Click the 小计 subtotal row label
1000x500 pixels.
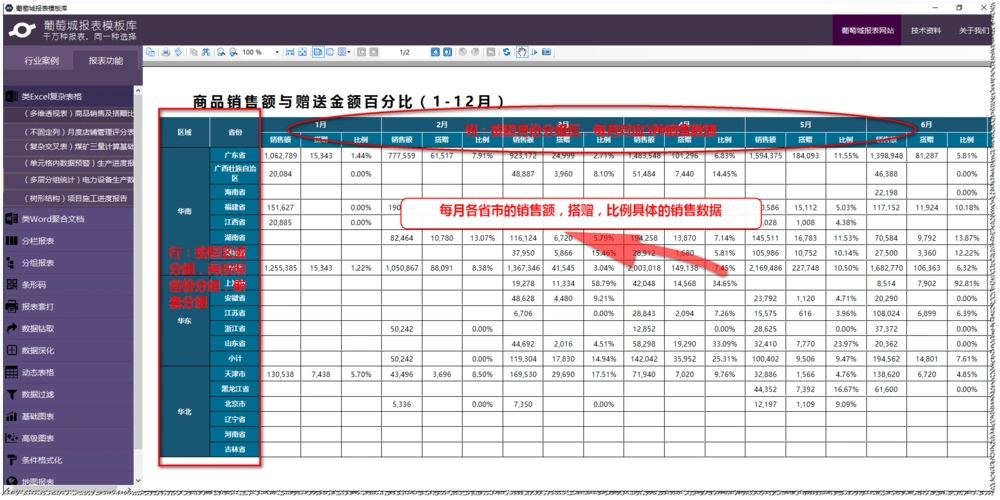click(x=235, y=358)
